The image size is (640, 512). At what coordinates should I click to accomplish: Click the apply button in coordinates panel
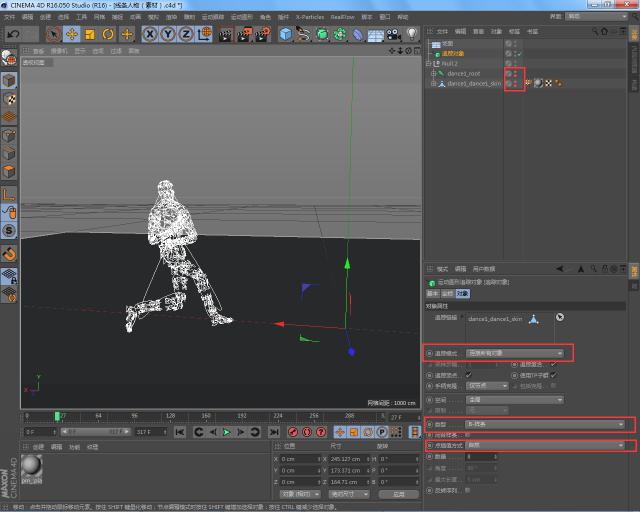click(399, 494)
